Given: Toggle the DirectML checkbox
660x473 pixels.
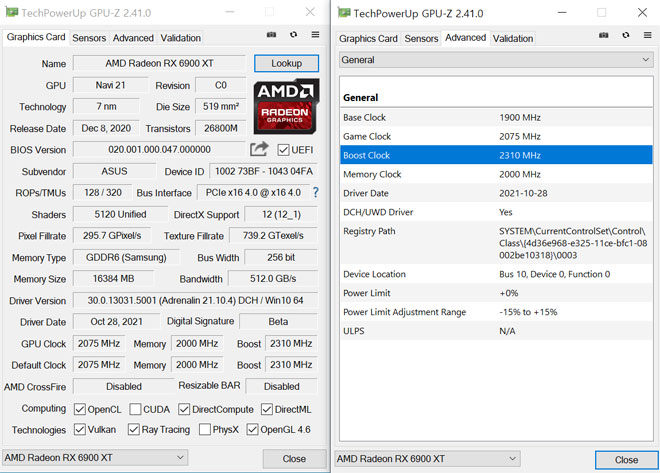Looking at the screenshot, I should [267, 409].
